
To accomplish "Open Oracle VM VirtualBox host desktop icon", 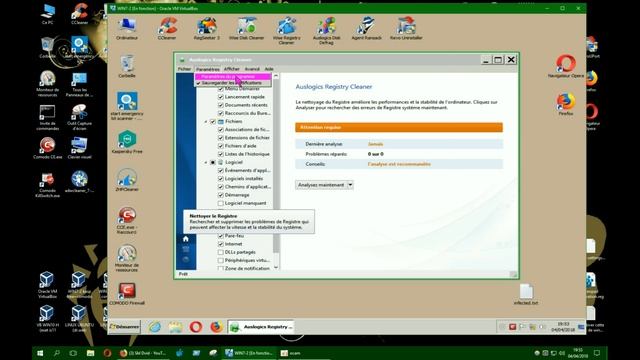I will 47,285.
